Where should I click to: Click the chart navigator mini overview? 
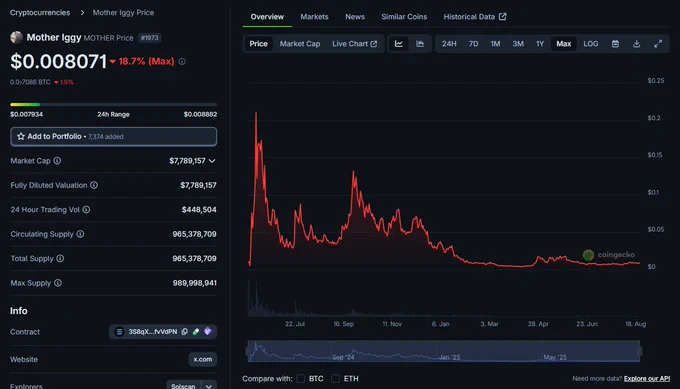444,351
